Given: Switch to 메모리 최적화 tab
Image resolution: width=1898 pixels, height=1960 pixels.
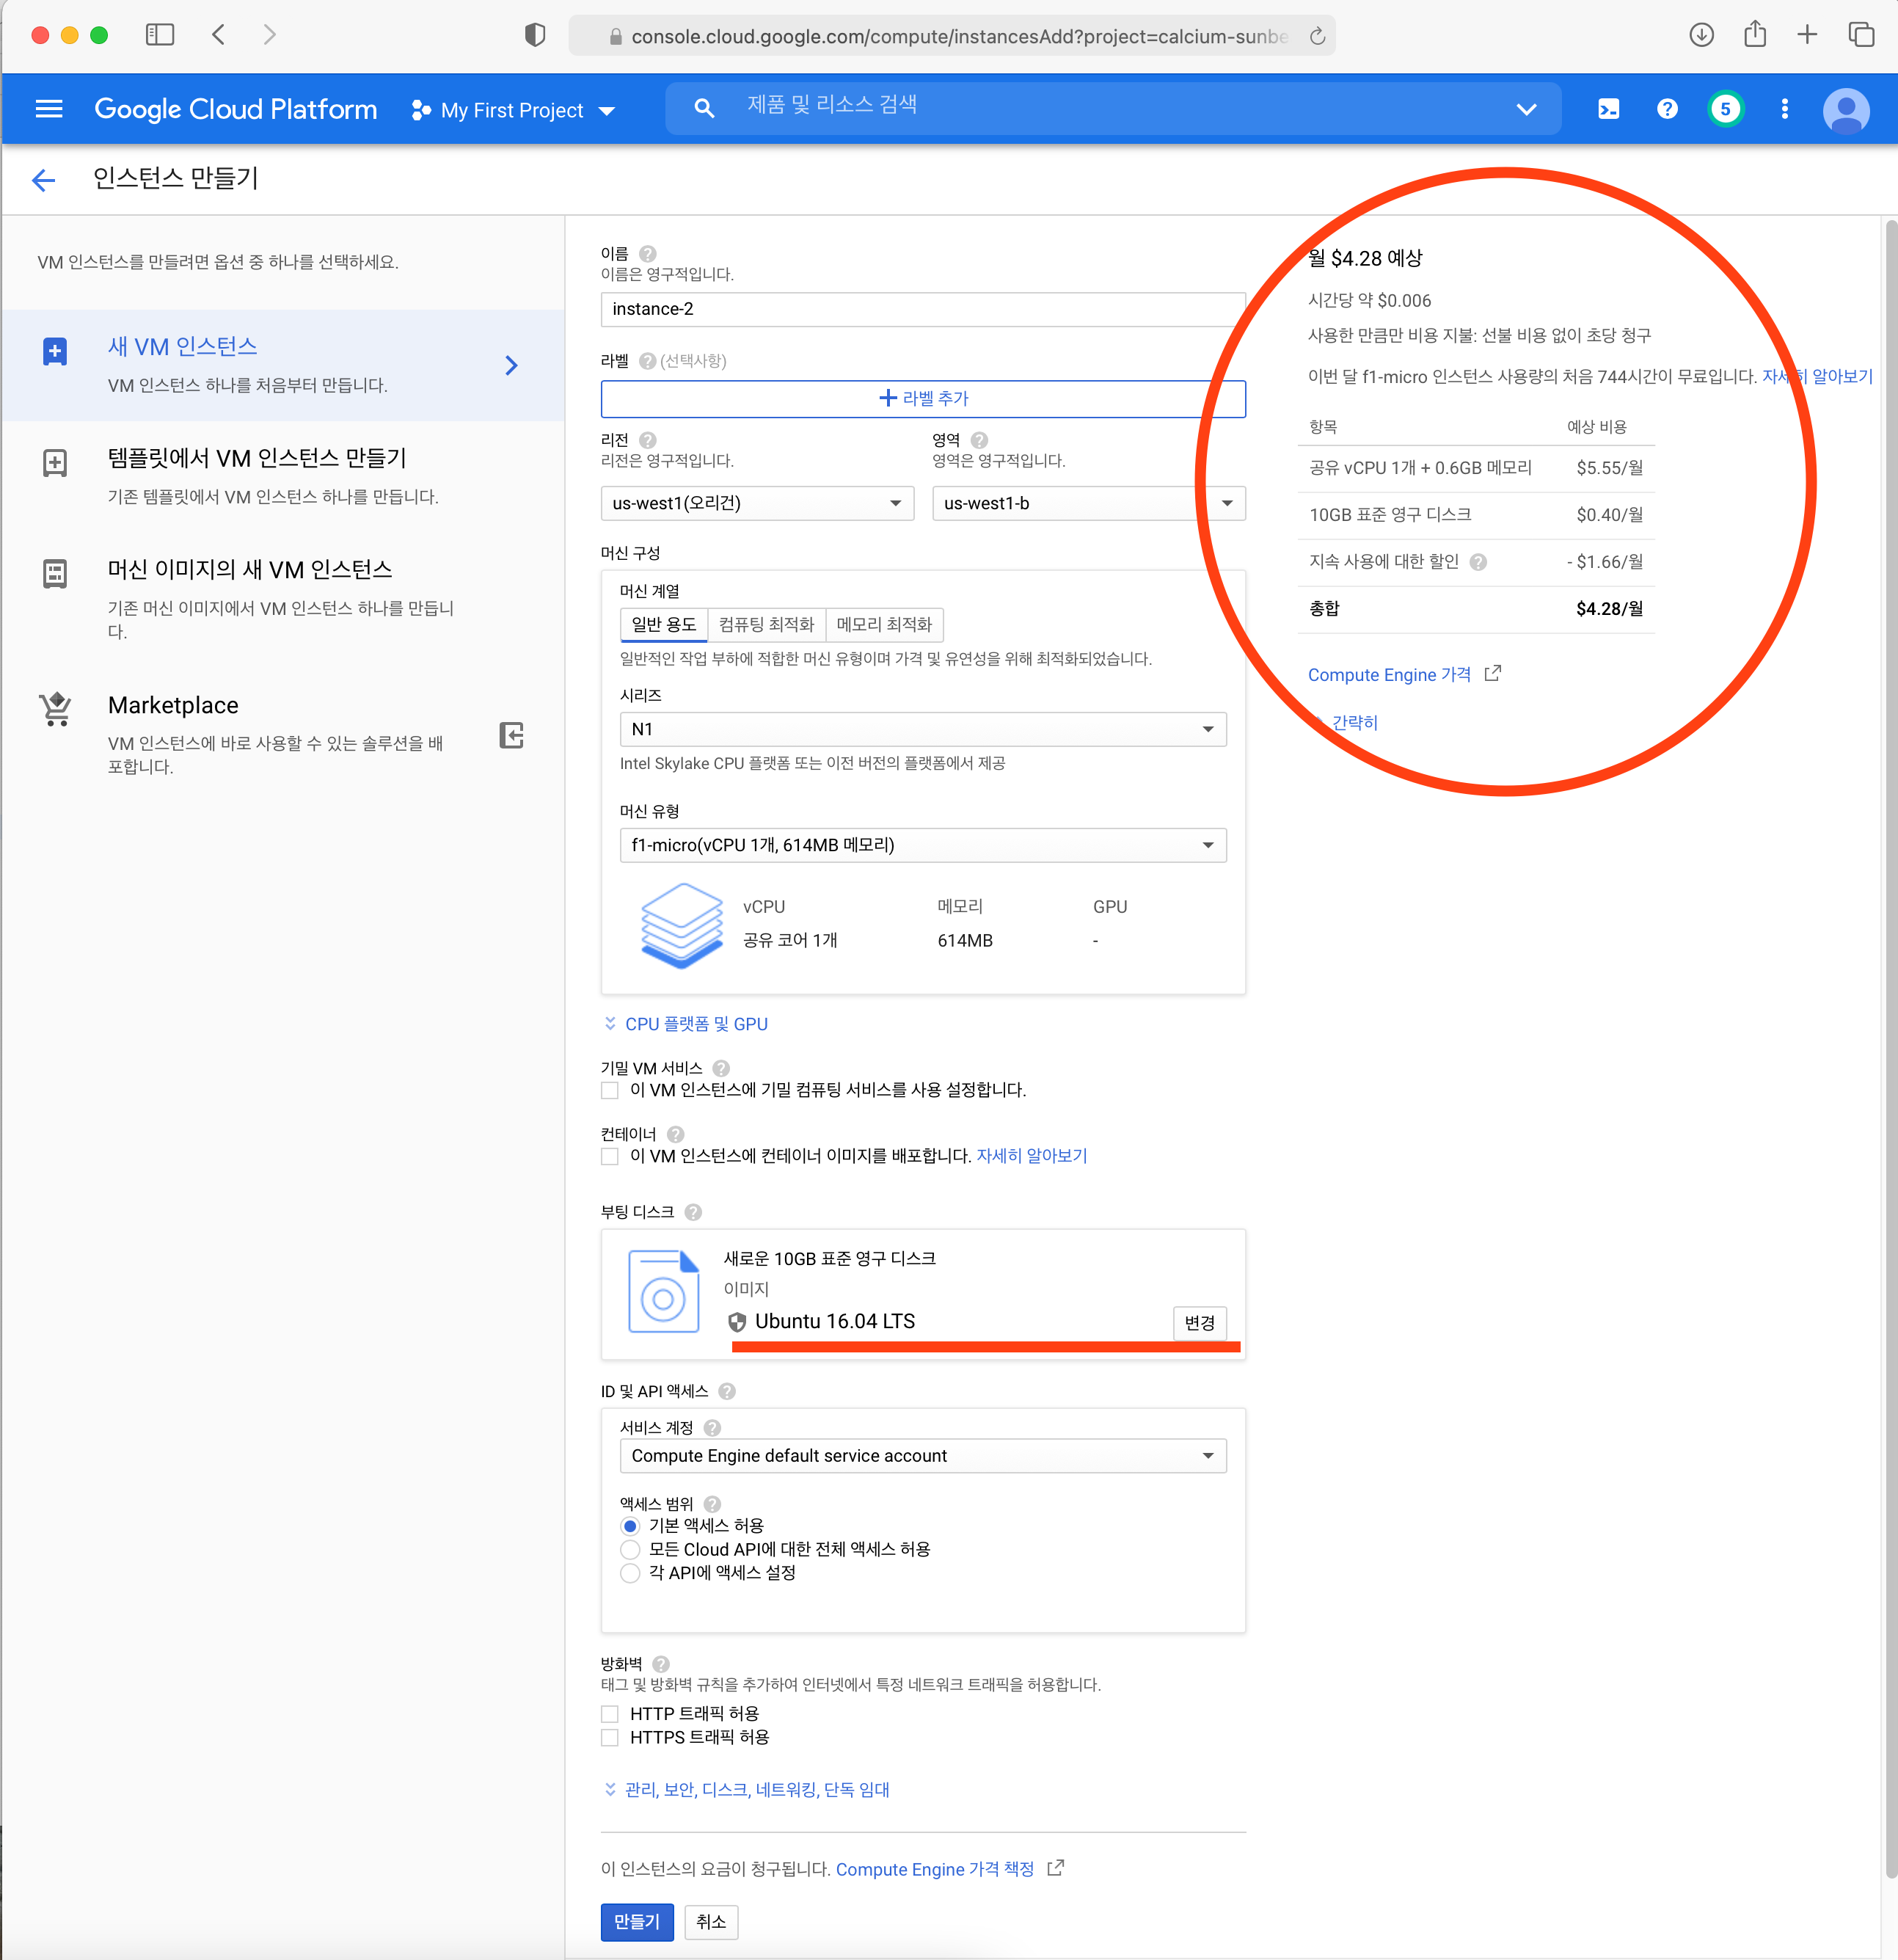Looking at the screenshot, I should point(884,624).
